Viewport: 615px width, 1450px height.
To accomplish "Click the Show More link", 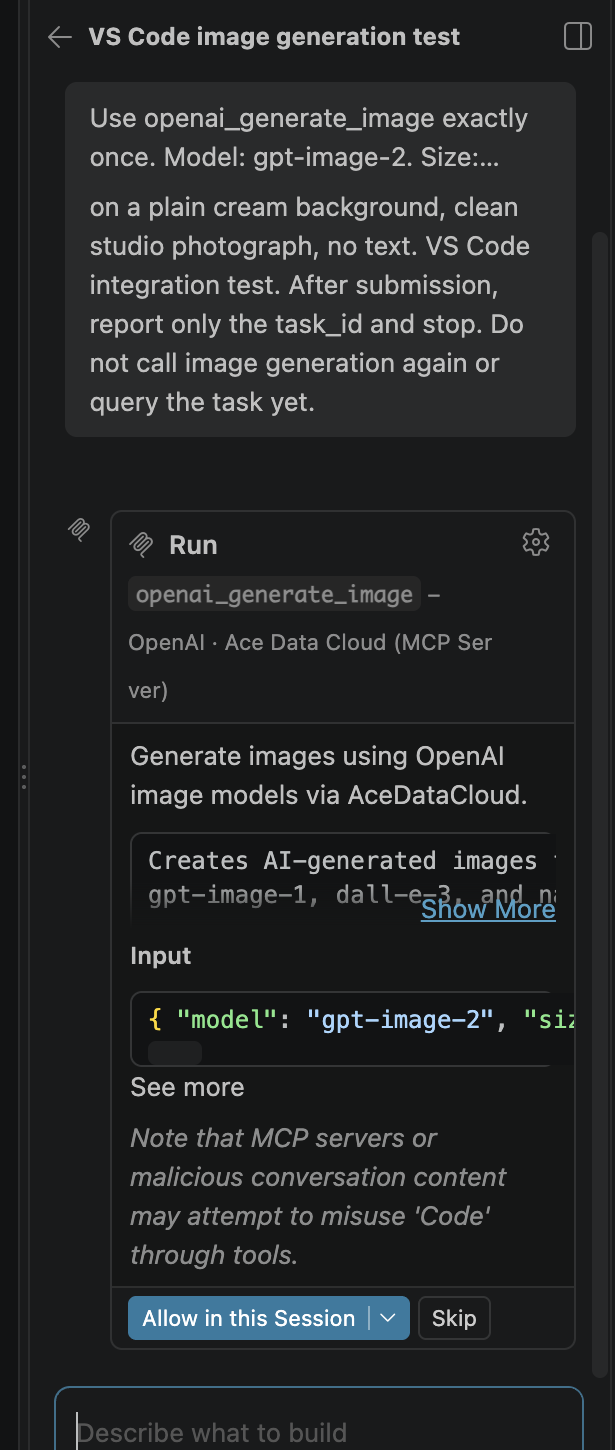I will 488,908.
